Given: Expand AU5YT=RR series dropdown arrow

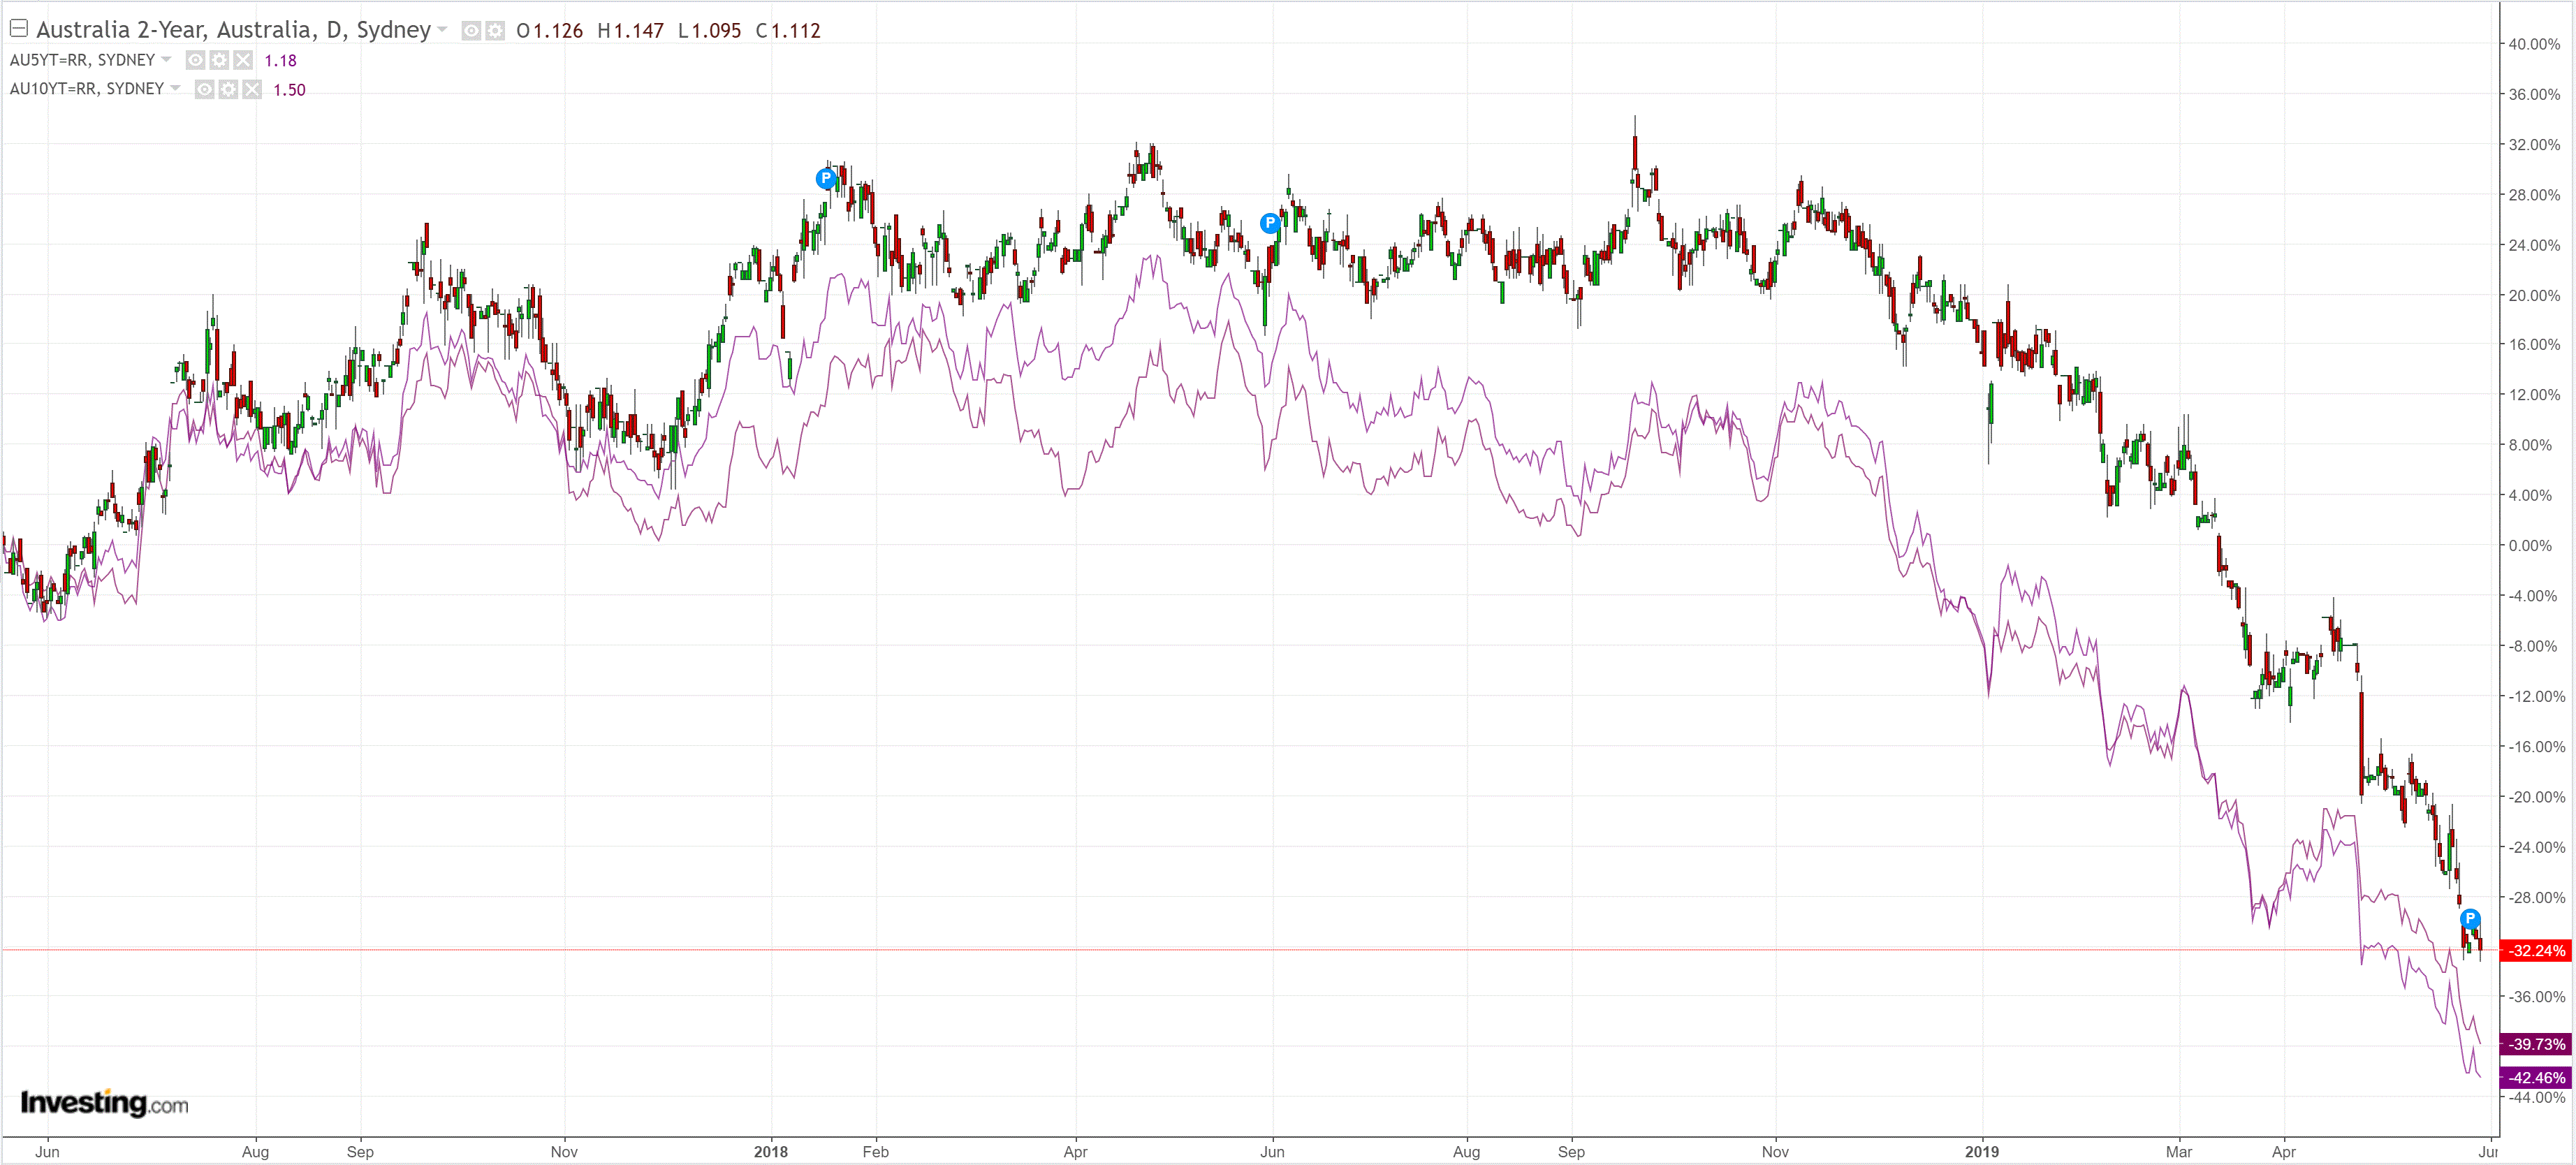Looking at the screenshot, I should [x=166, y=60].
